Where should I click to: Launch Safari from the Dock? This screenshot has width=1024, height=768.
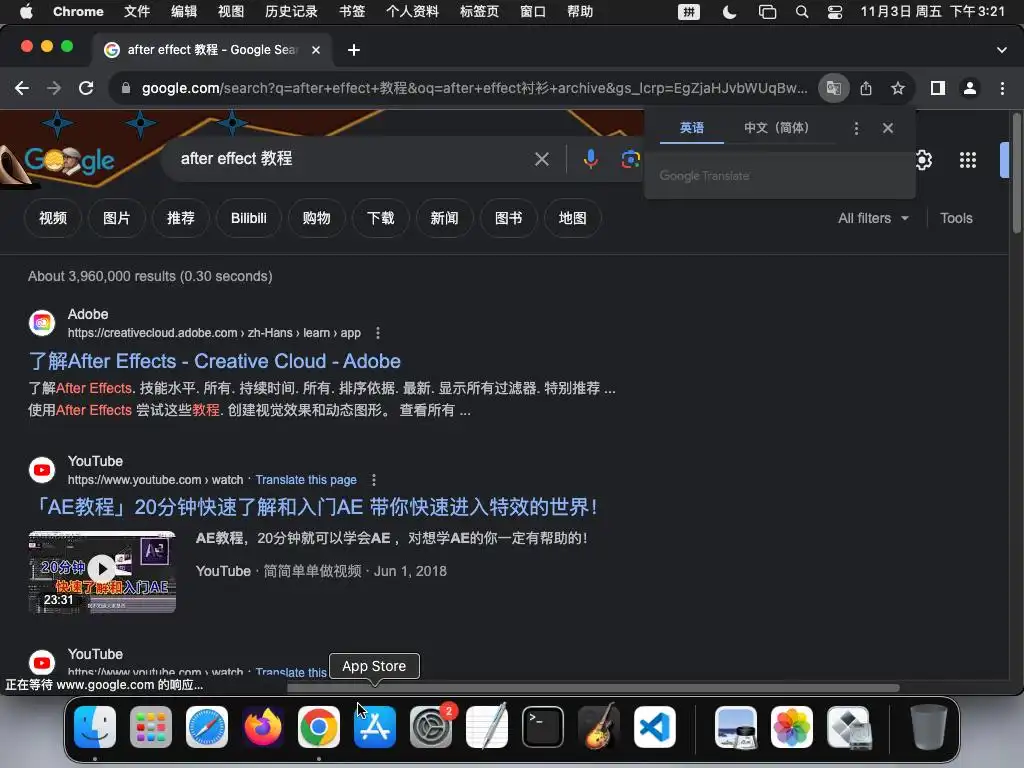(207, 727)
